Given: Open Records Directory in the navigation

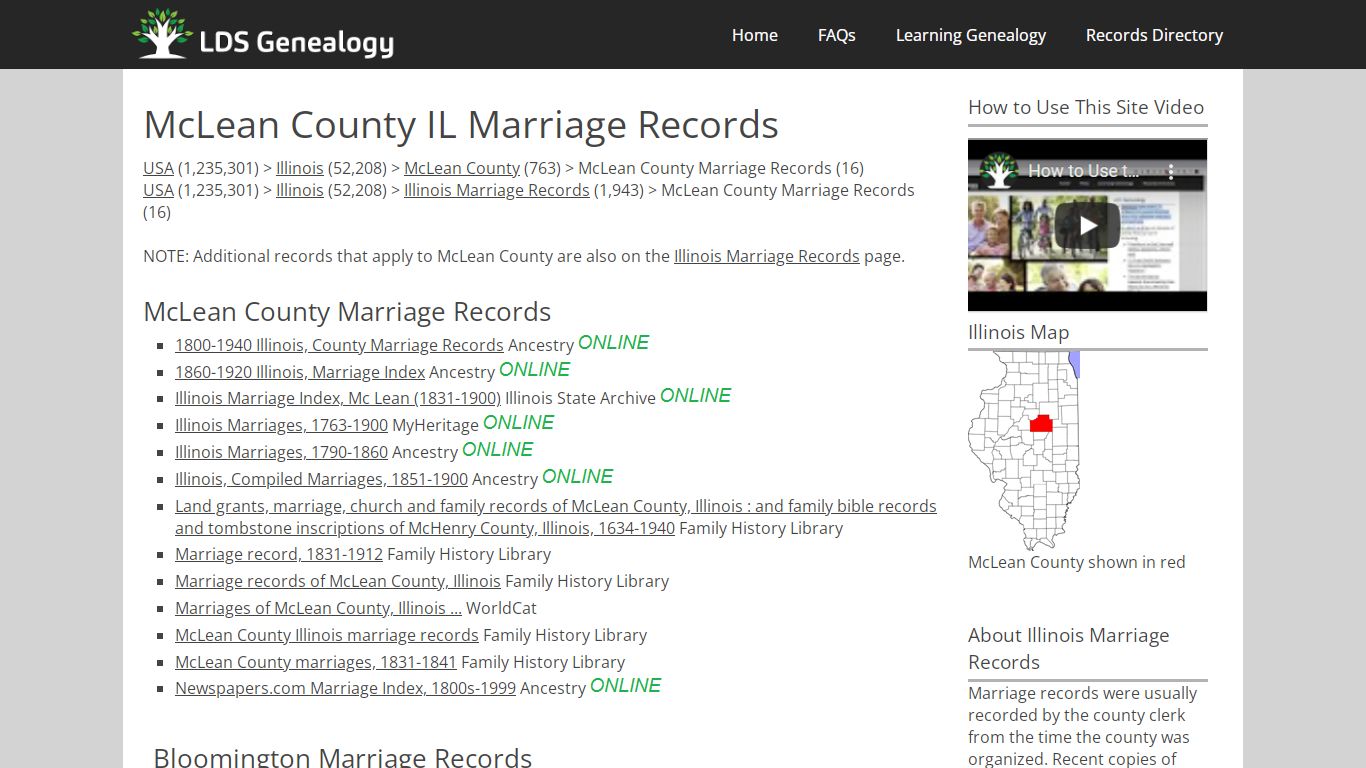Looking at the screenshot, I should 1154,35.
